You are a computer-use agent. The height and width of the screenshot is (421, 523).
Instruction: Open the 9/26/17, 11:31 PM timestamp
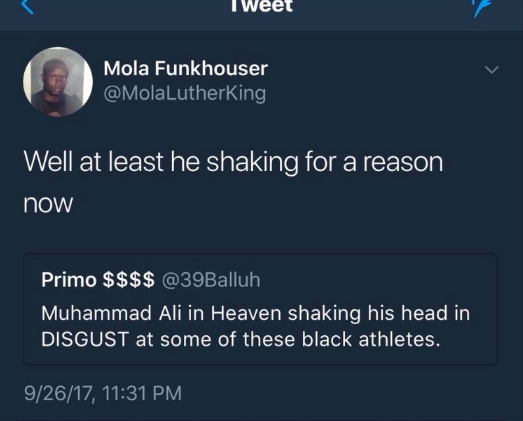[103, 393]
